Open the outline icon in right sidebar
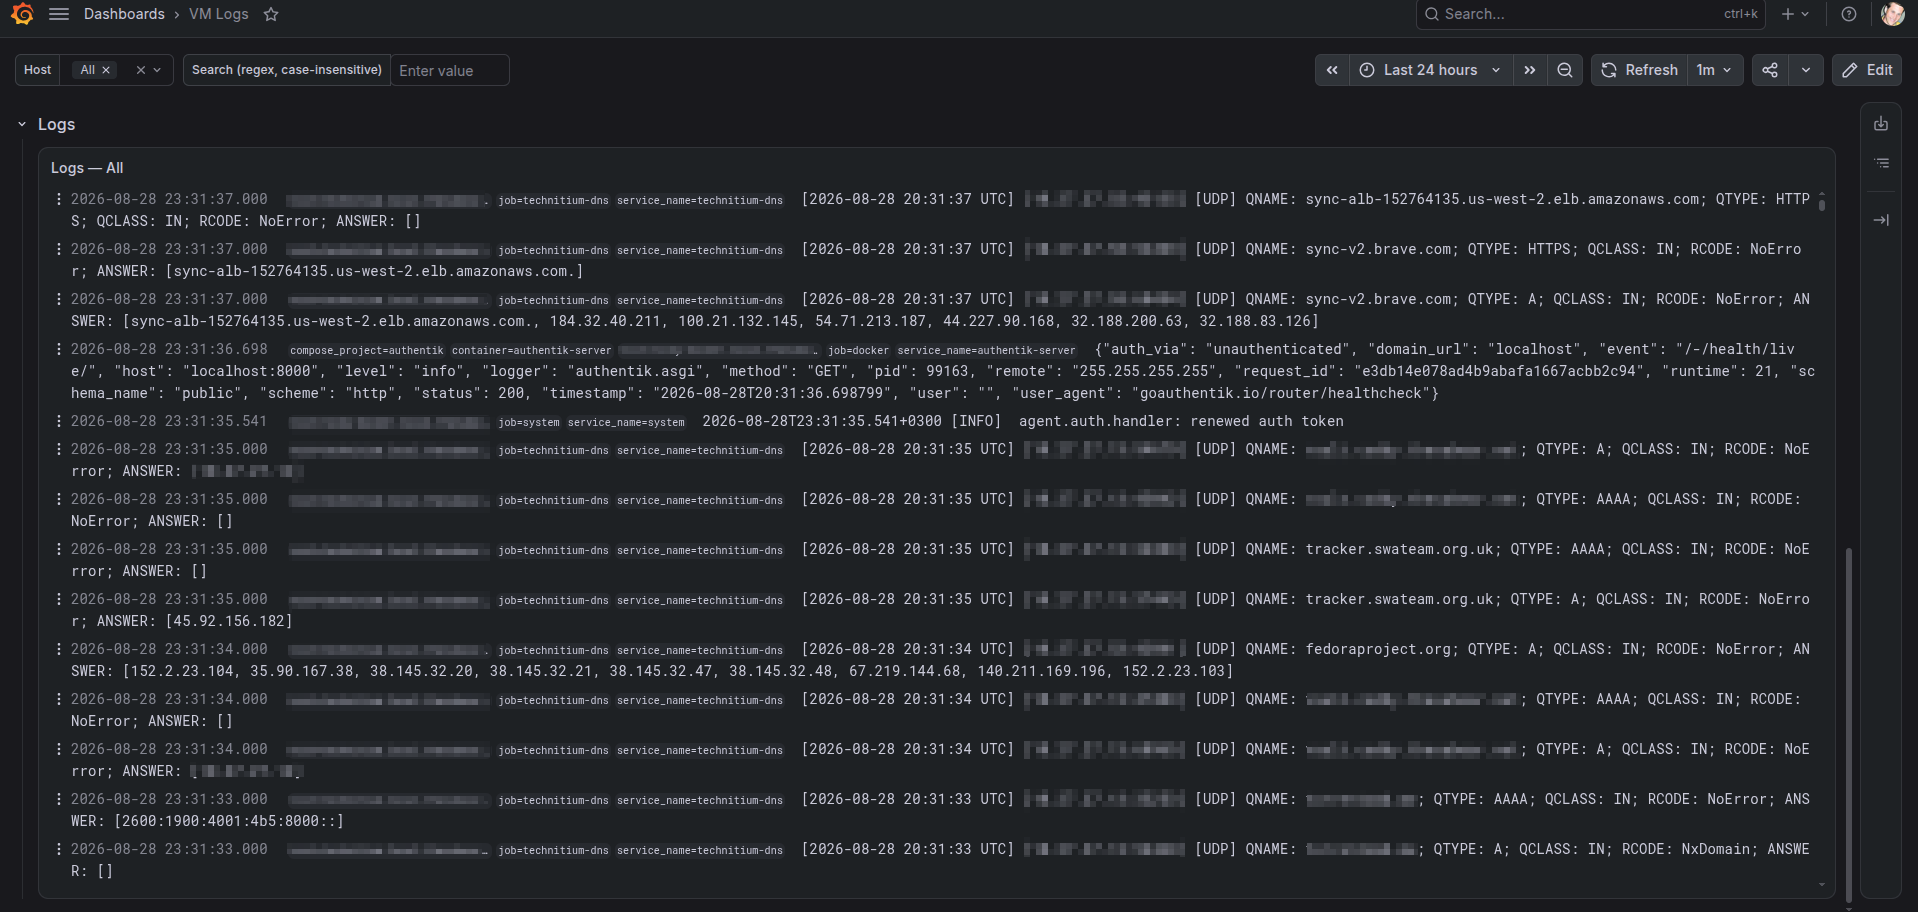 coord(1881,162)
